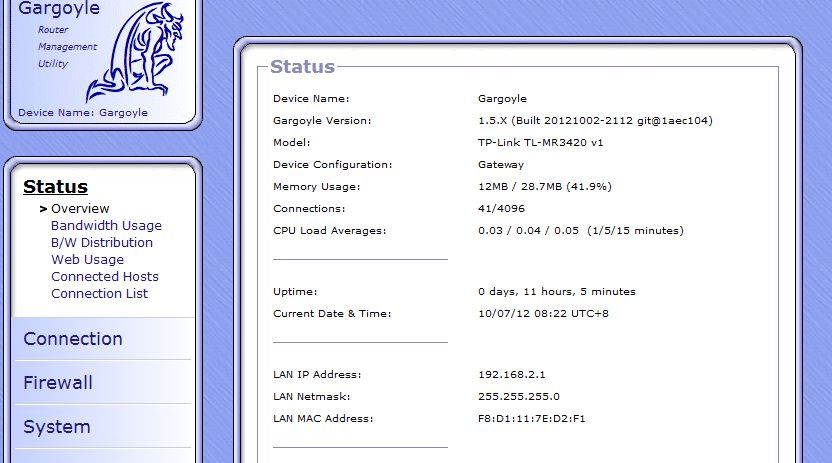Click the Gargoyle Version build string

click(x=595, y=121)
